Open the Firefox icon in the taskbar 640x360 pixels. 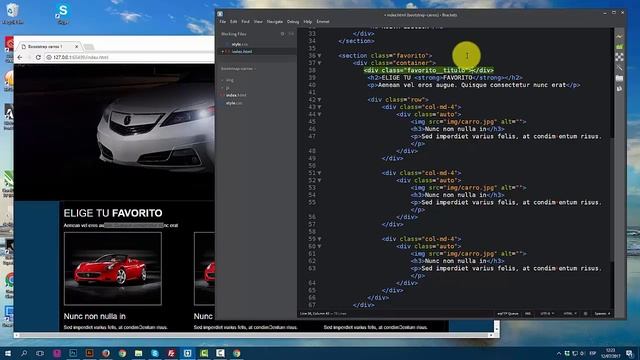[x=106, y=353]
